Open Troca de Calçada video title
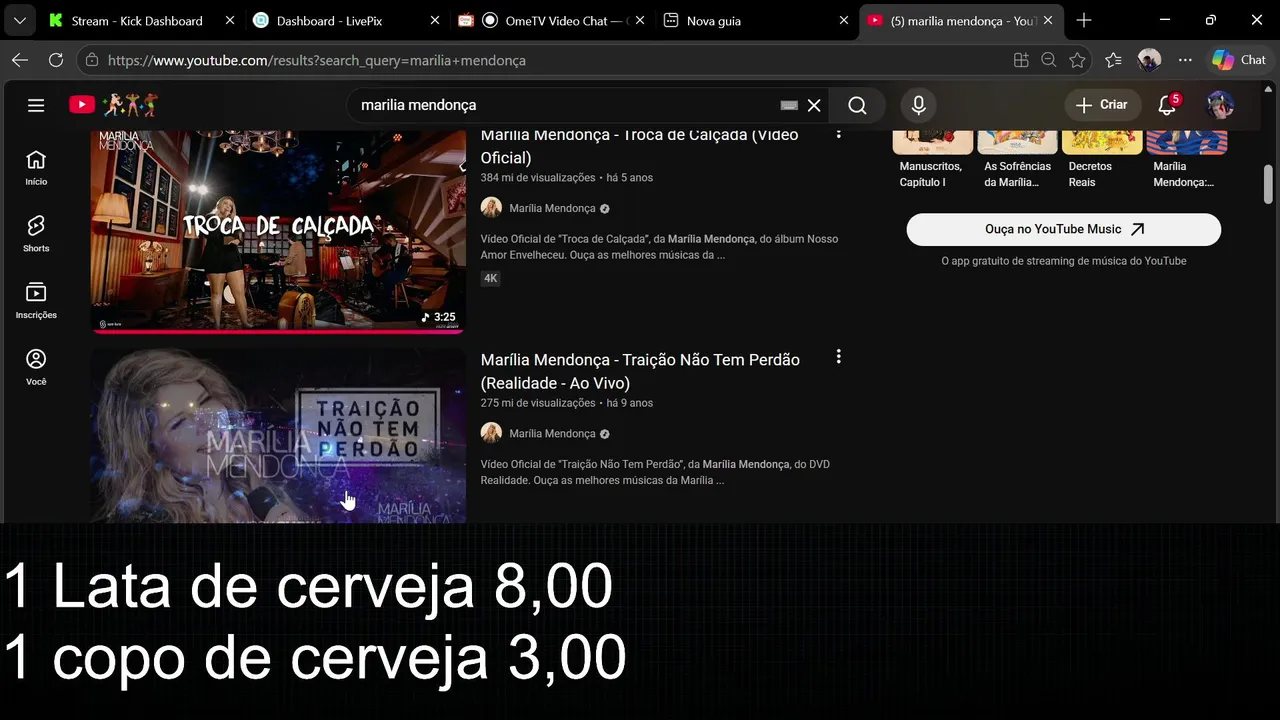This screenshot has height=720, width=1280. 639,146
